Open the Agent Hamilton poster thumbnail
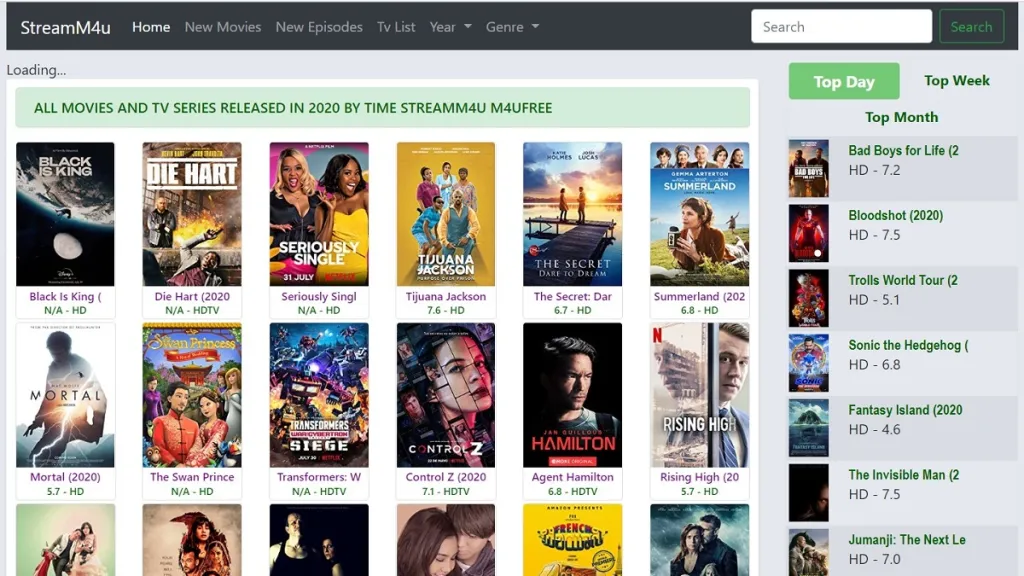1024x576 pixels. click(x=573, y=395)
